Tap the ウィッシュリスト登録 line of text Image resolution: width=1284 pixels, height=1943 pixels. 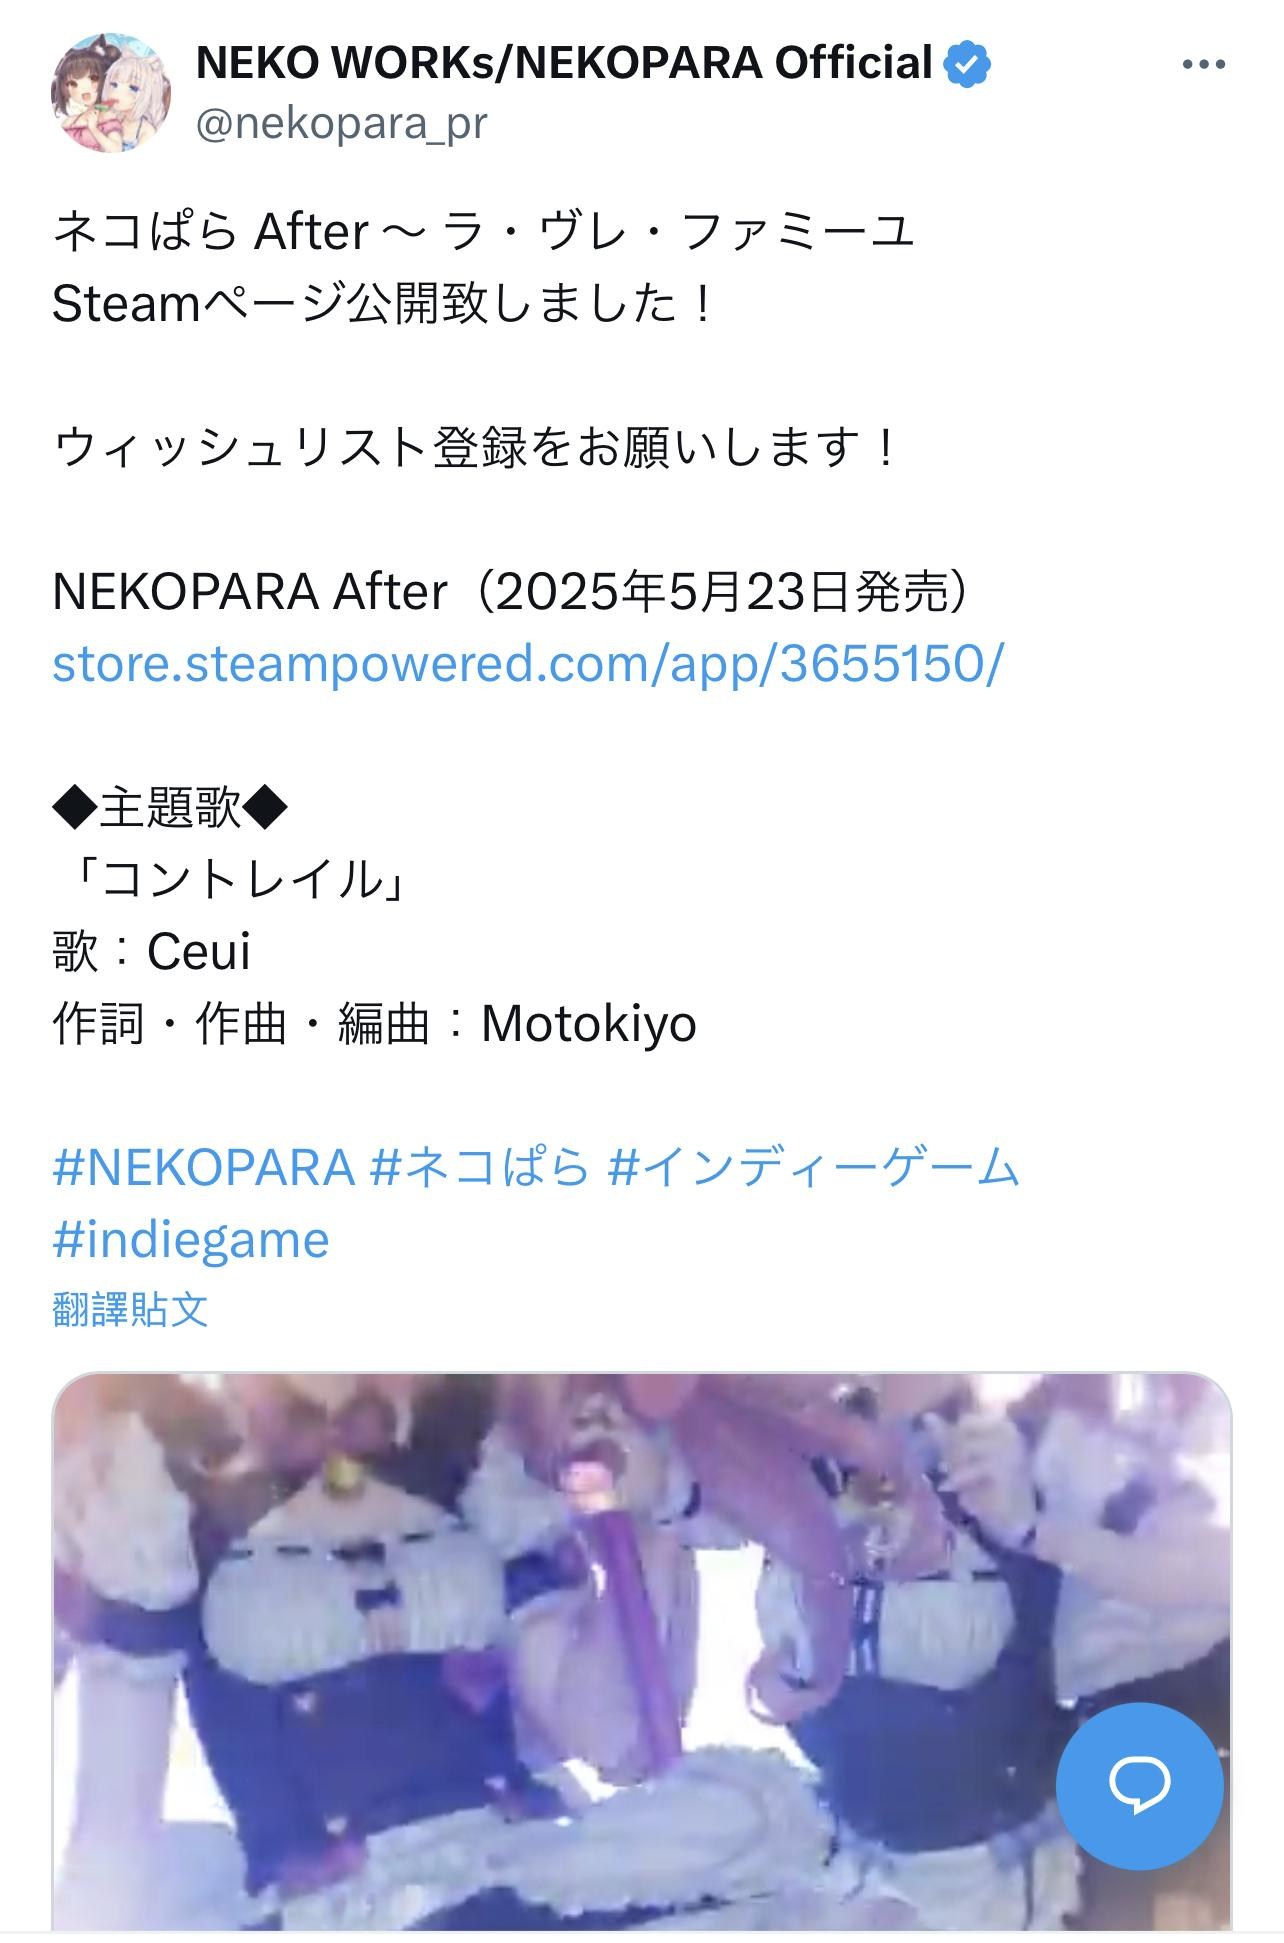477,448
